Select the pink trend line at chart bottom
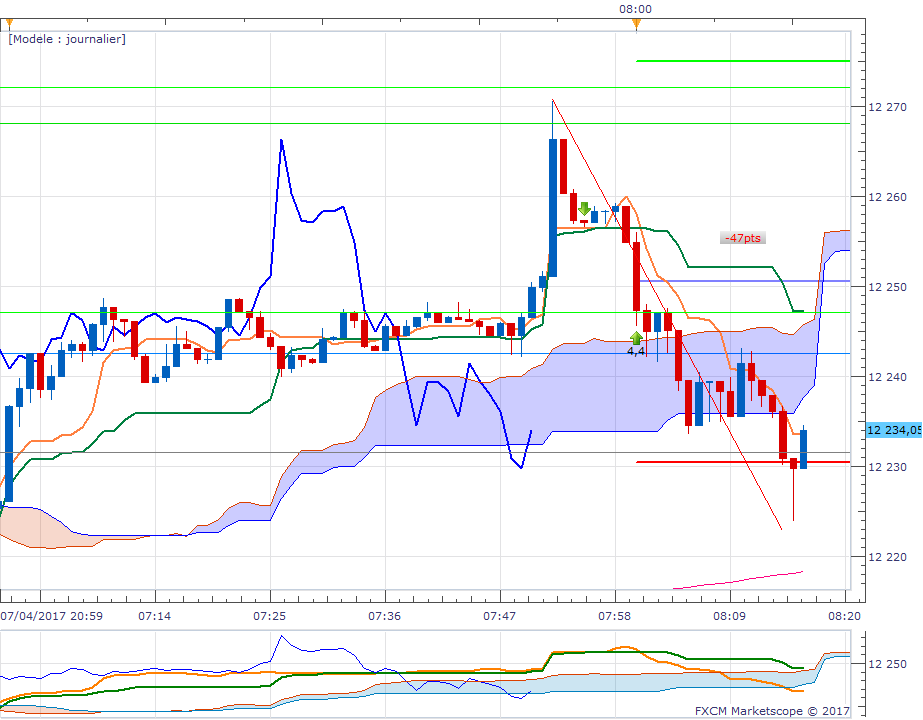The width and height of the screenshot is (923, 720). 738,580
